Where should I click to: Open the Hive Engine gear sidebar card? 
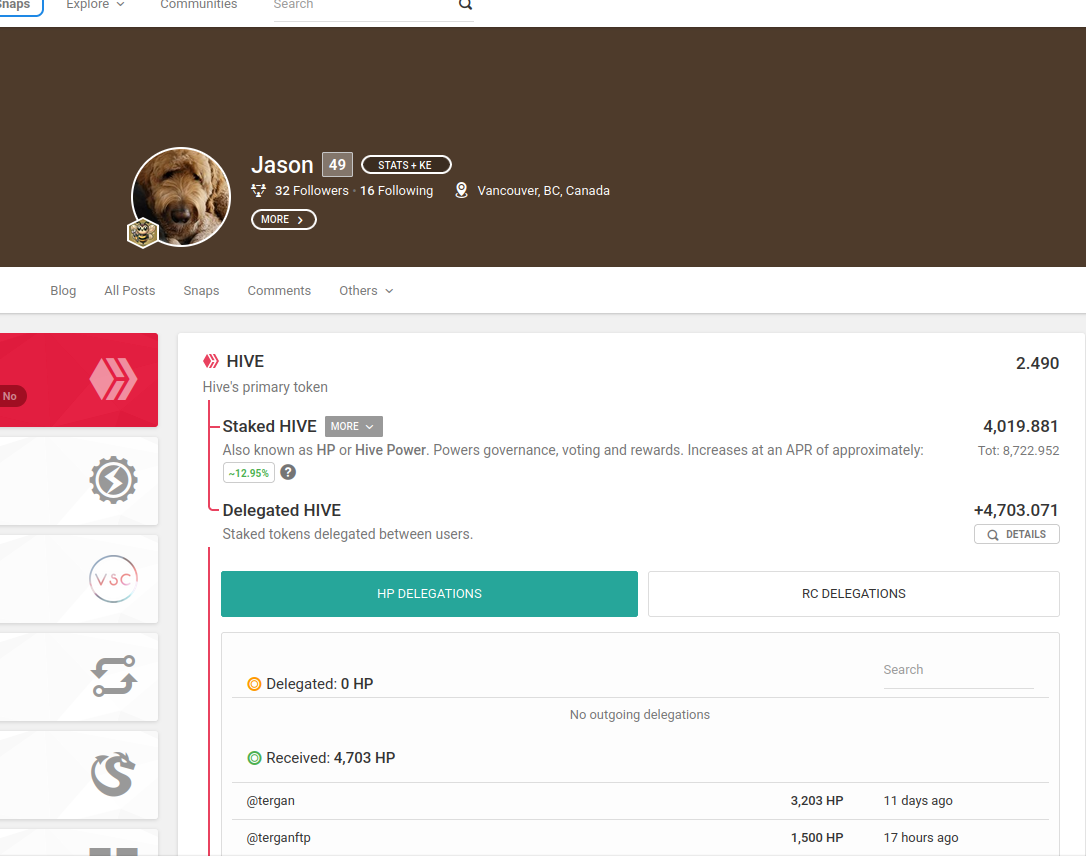coord(78,481)
